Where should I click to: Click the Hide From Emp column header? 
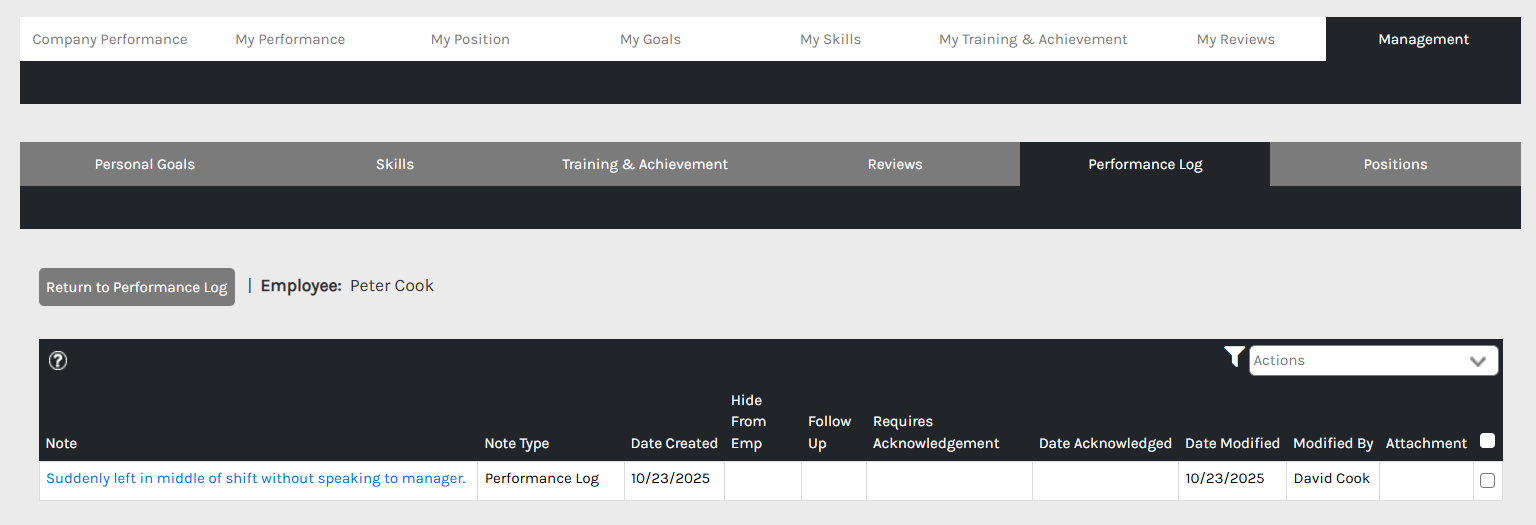[748, 421]
